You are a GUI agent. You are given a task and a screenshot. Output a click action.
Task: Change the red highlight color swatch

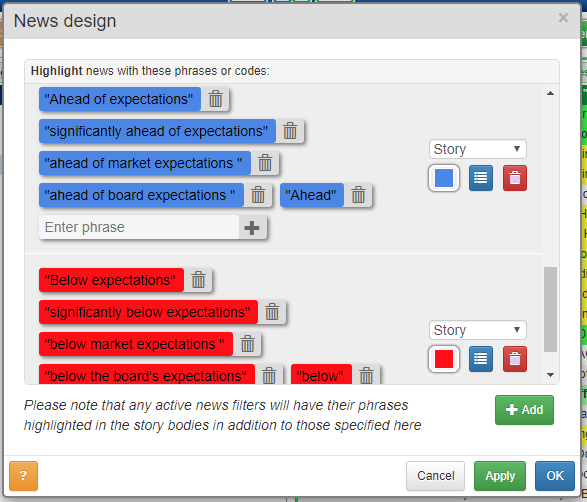tap(444, 359)
